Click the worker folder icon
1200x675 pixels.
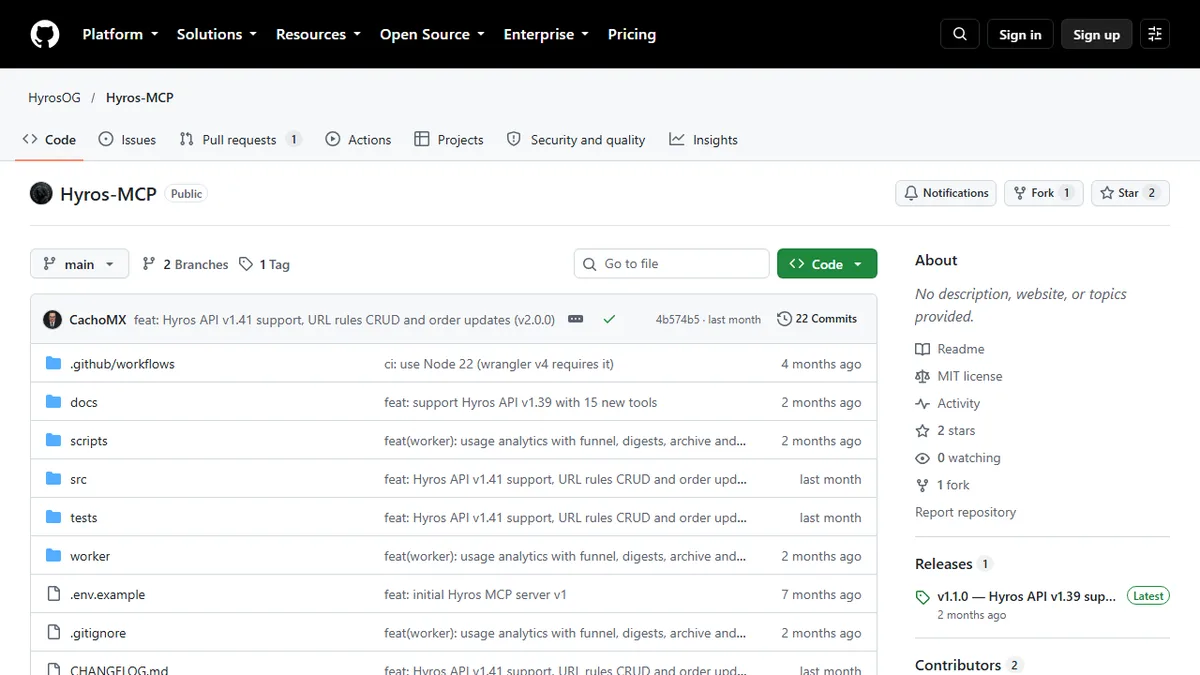[54, 556]
